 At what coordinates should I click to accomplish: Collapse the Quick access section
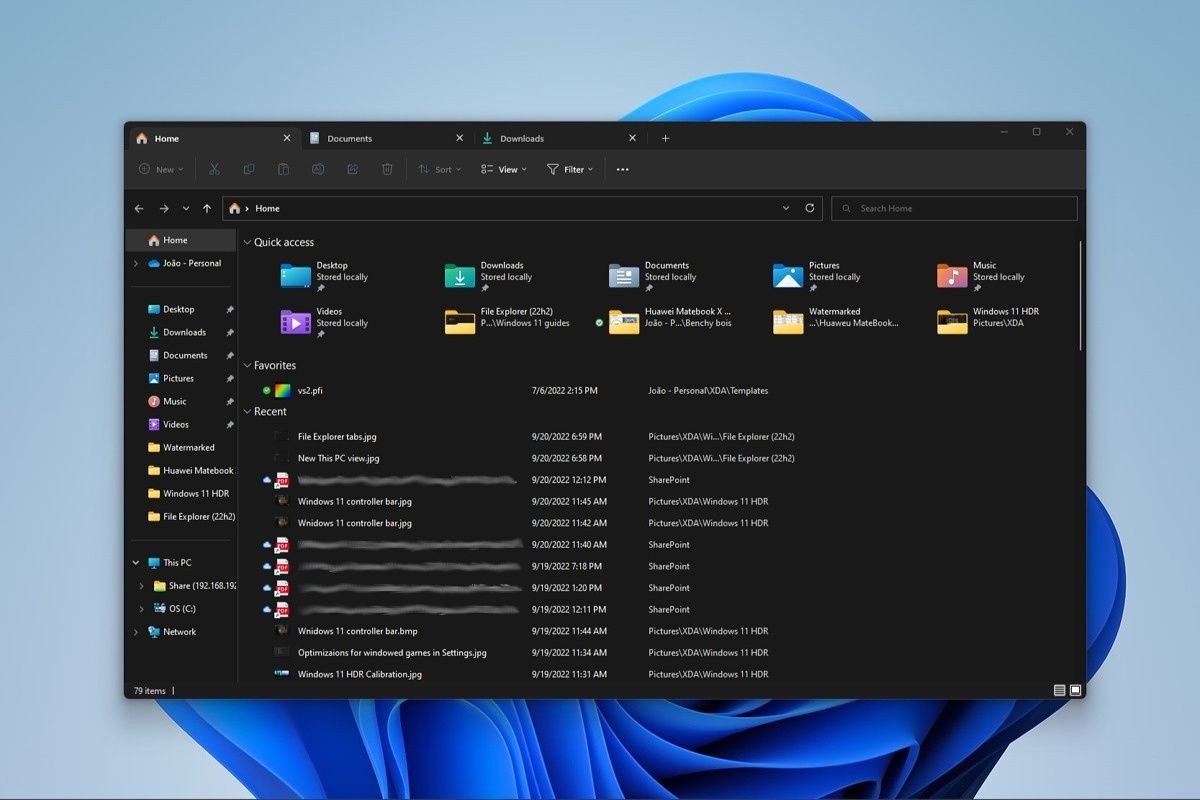[247, 242]
